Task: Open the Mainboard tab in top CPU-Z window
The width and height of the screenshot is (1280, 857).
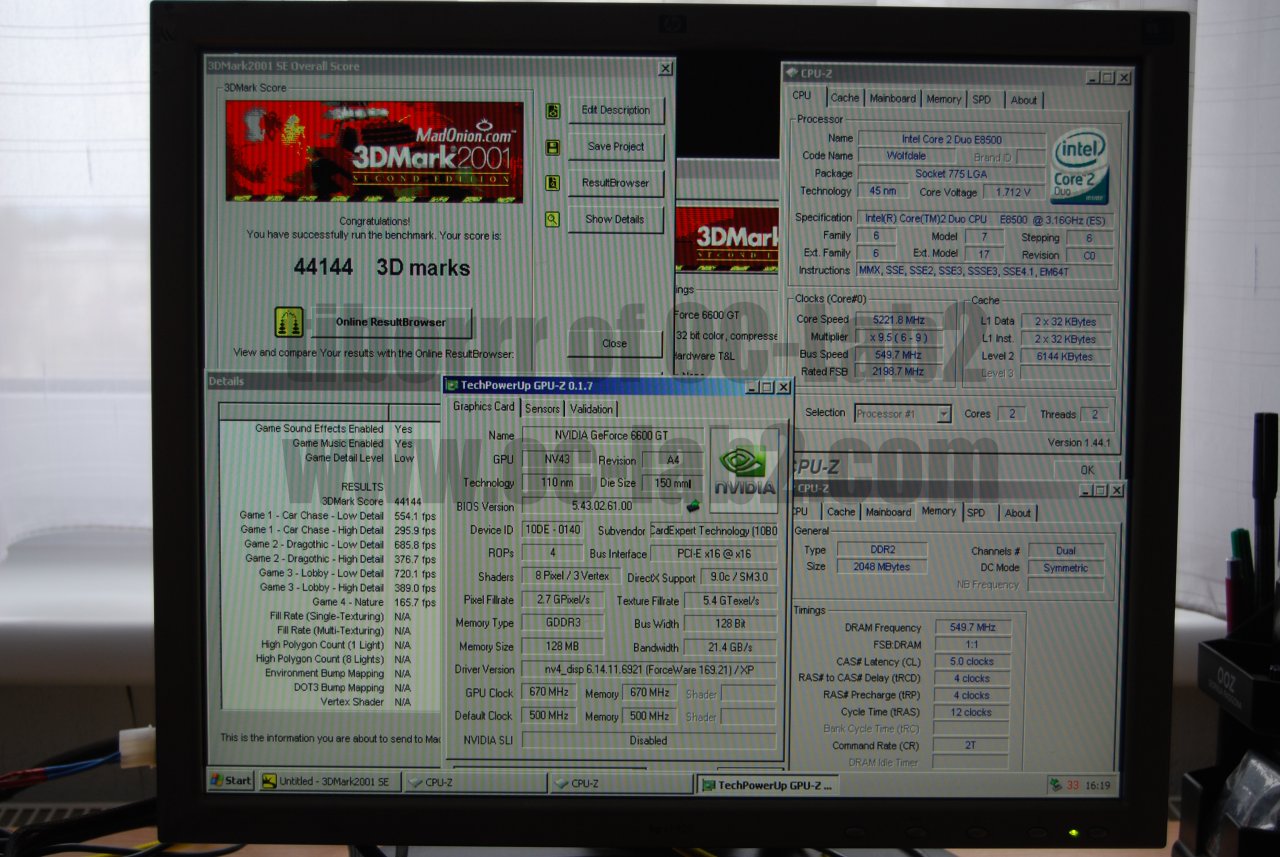Action: click(892, 98)
